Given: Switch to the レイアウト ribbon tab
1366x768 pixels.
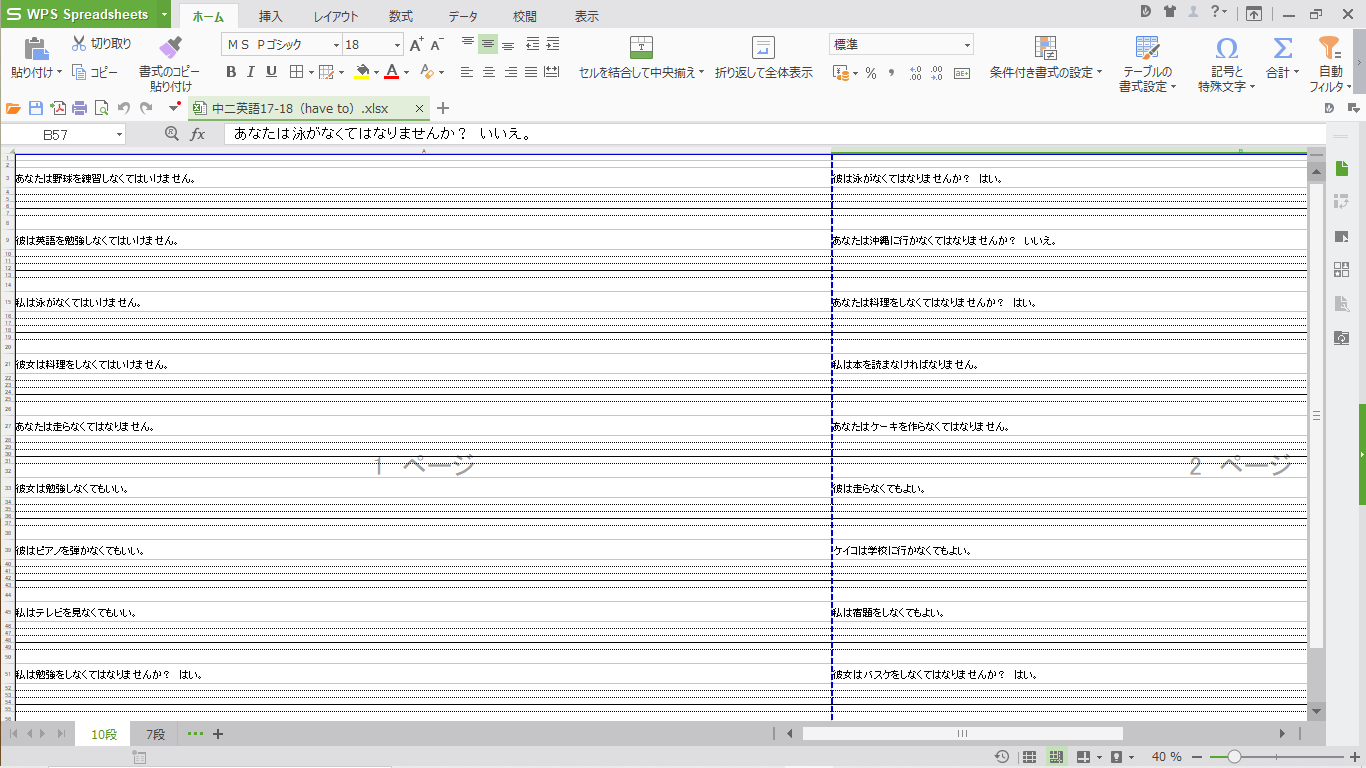Looking at the screenshot, I should pyautogui.click(x=336, y=17).
